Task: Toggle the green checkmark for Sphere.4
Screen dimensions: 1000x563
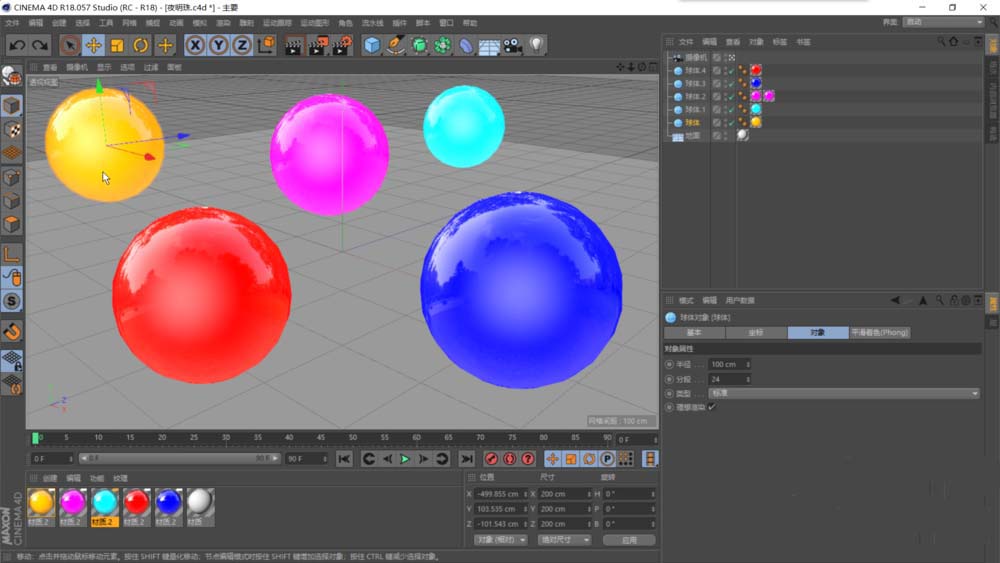Action: (x=731, y=70)
